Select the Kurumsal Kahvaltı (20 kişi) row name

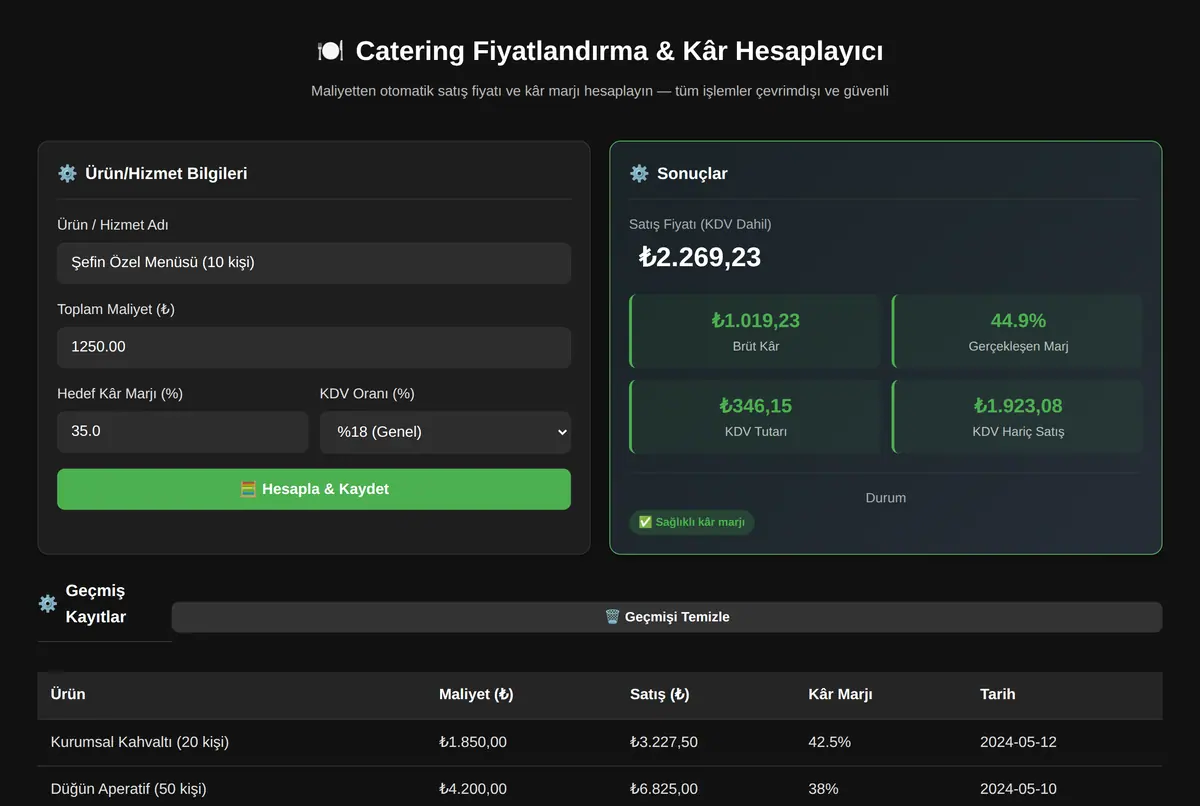140,742
